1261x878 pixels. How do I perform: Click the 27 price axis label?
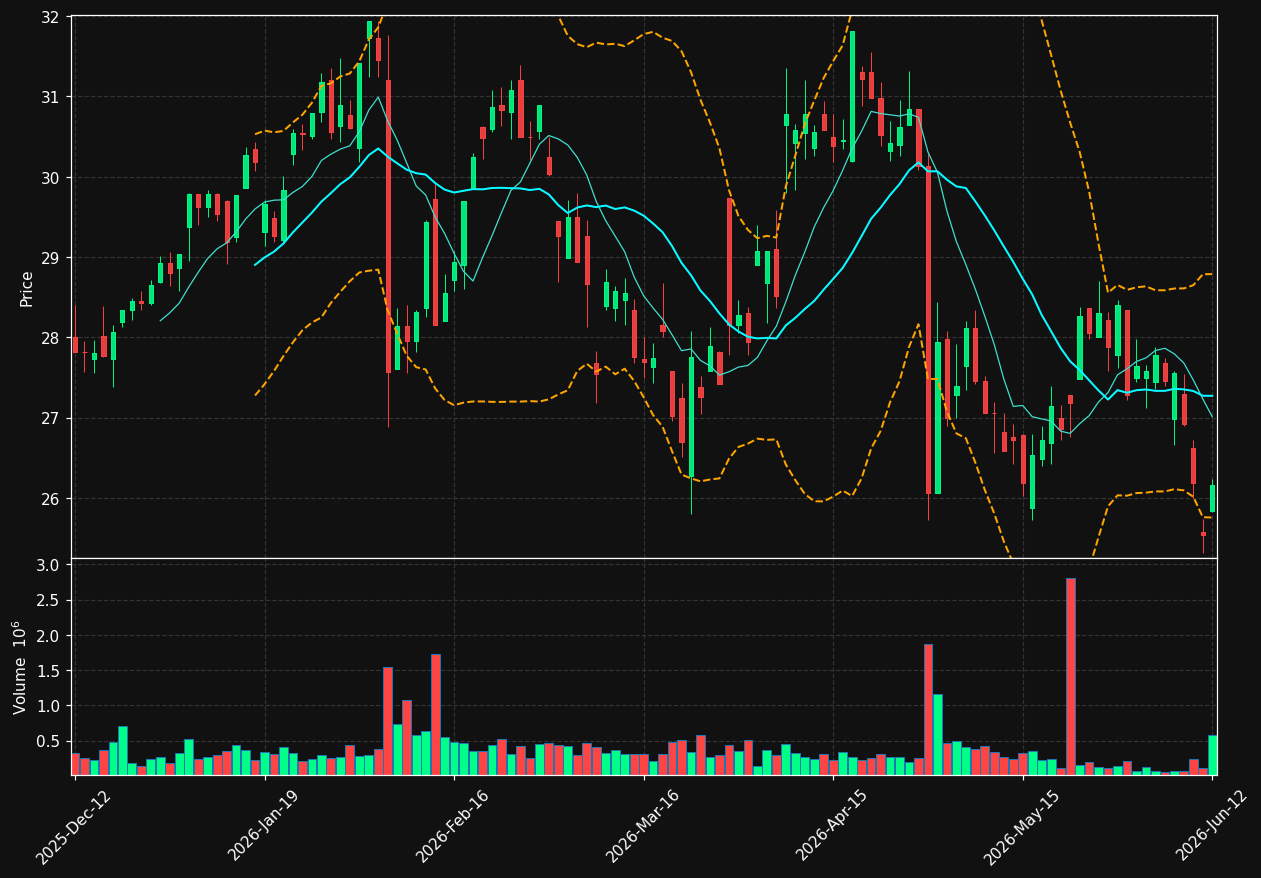pyautogui.click(x=49, y=419)
